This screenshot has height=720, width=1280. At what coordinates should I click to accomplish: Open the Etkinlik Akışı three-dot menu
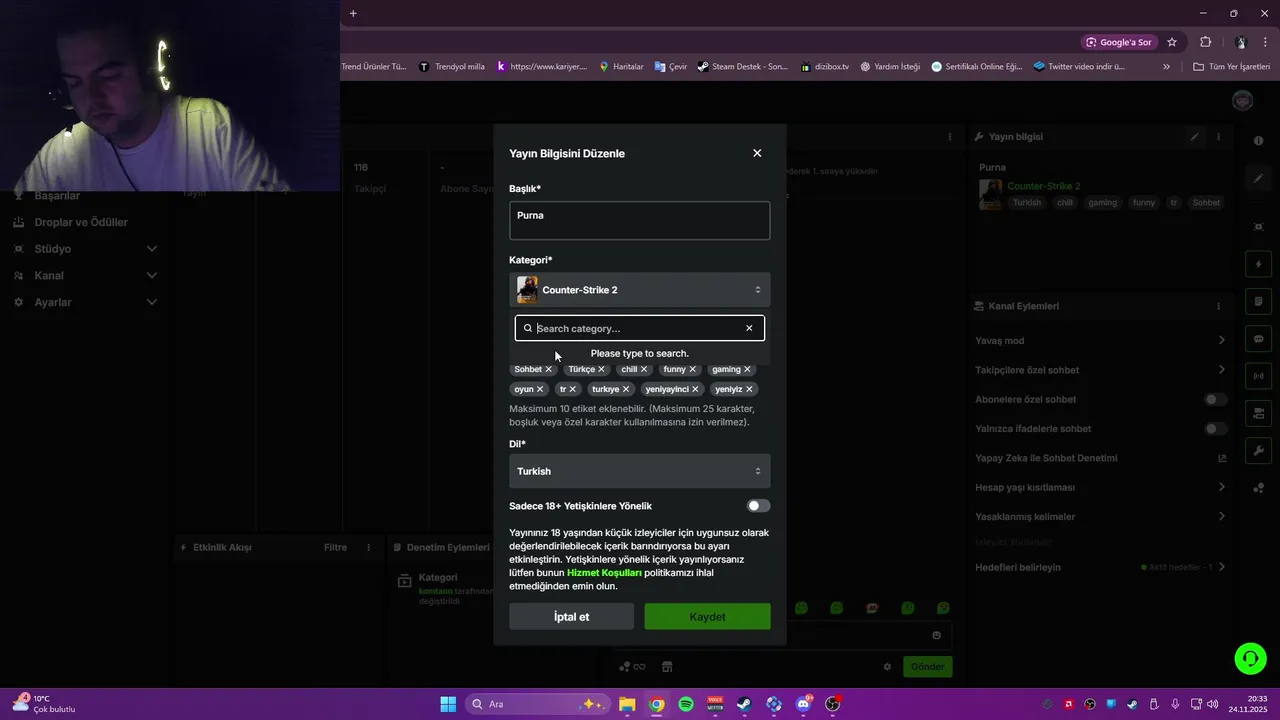coord(368,547)
